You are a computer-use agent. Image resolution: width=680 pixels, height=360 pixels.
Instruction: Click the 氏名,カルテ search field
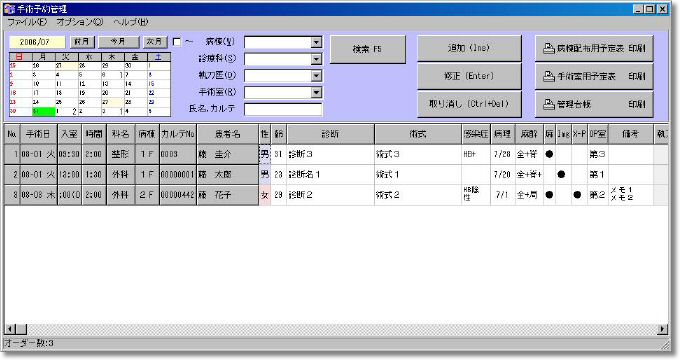tap(283, 109)
